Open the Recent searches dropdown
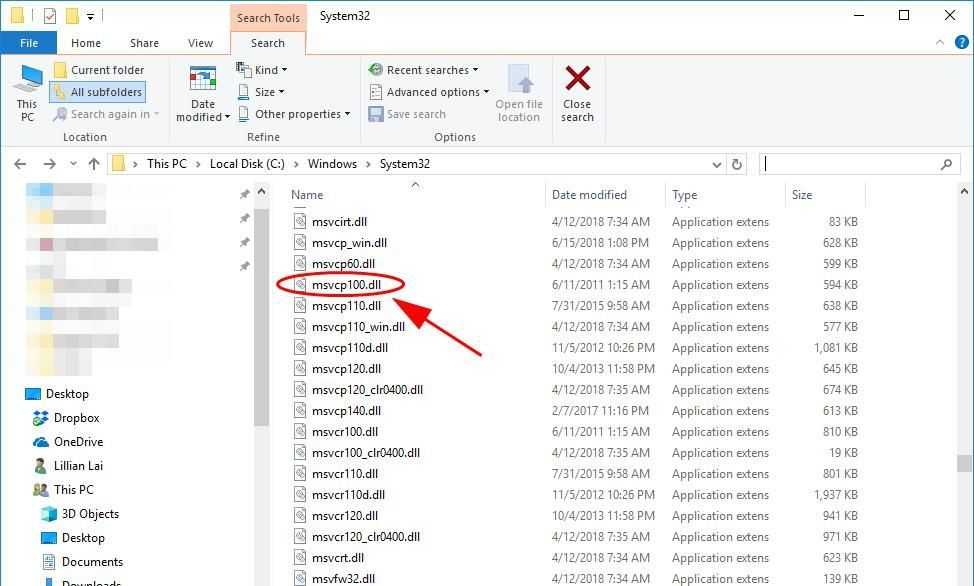 tap(423, 70)
